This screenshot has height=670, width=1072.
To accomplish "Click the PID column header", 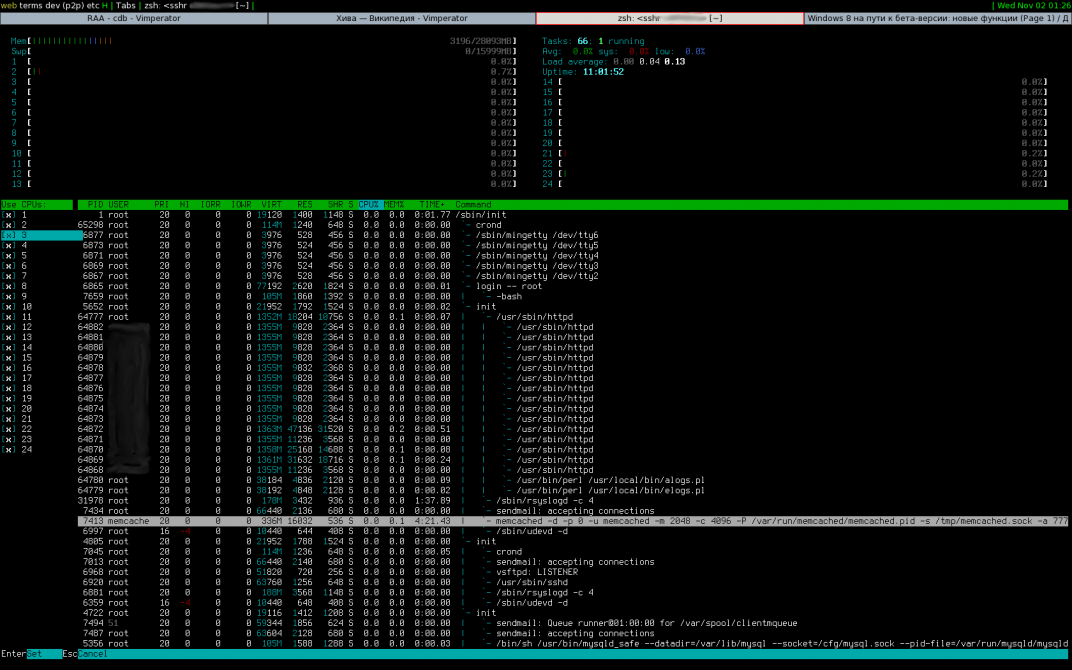I will tap(95, 205).
